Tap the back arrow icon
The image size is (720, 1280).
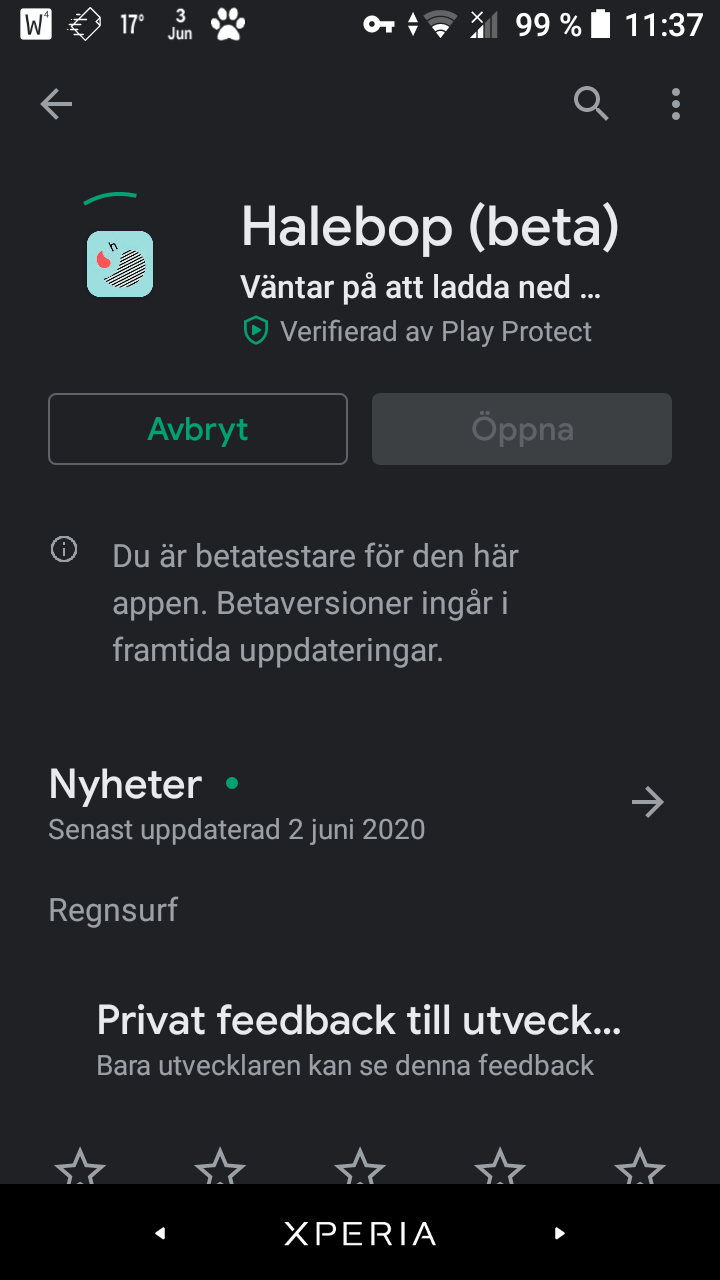tap(56, 104)
